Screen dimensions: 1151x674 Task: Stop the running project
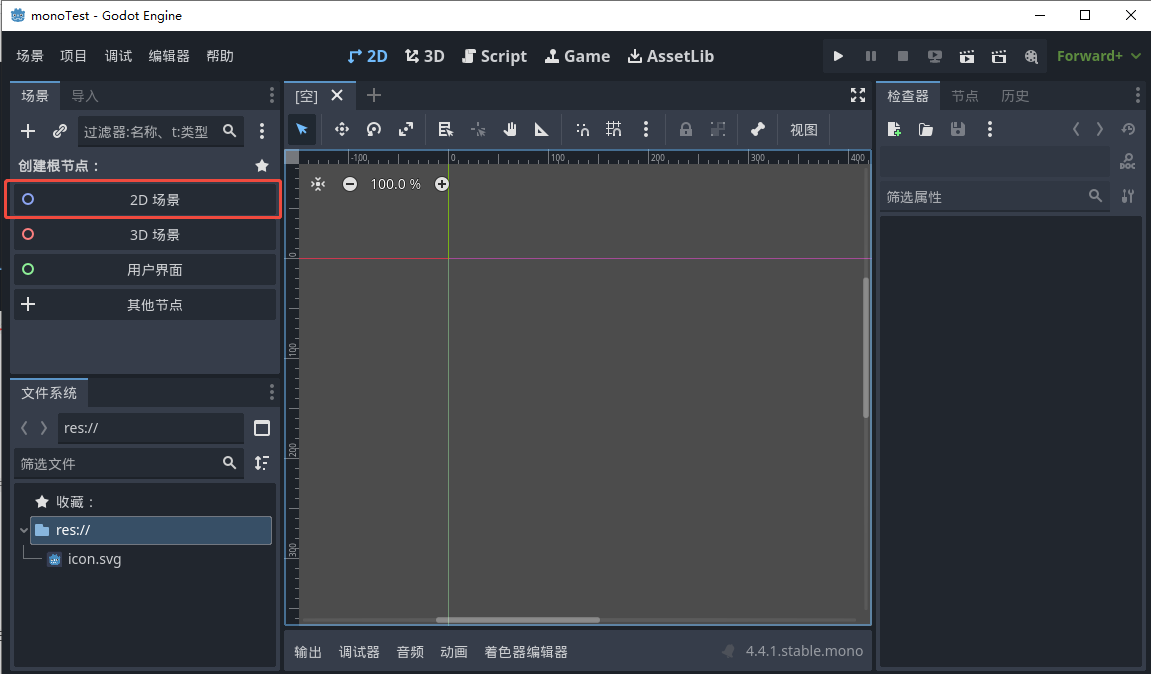click(x=903, y=57)
